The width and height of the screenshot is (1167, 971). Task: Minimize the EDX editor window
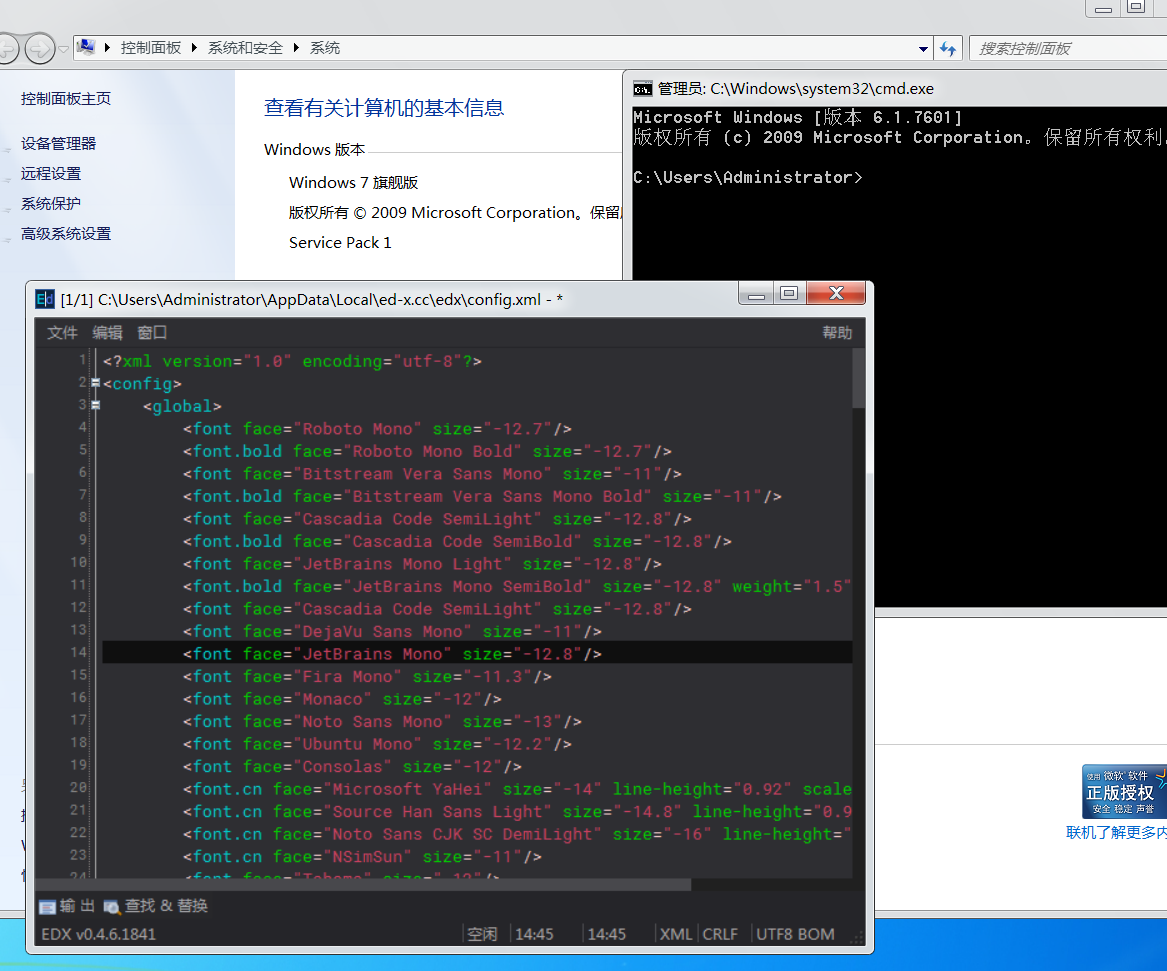(x=756, y=293)
